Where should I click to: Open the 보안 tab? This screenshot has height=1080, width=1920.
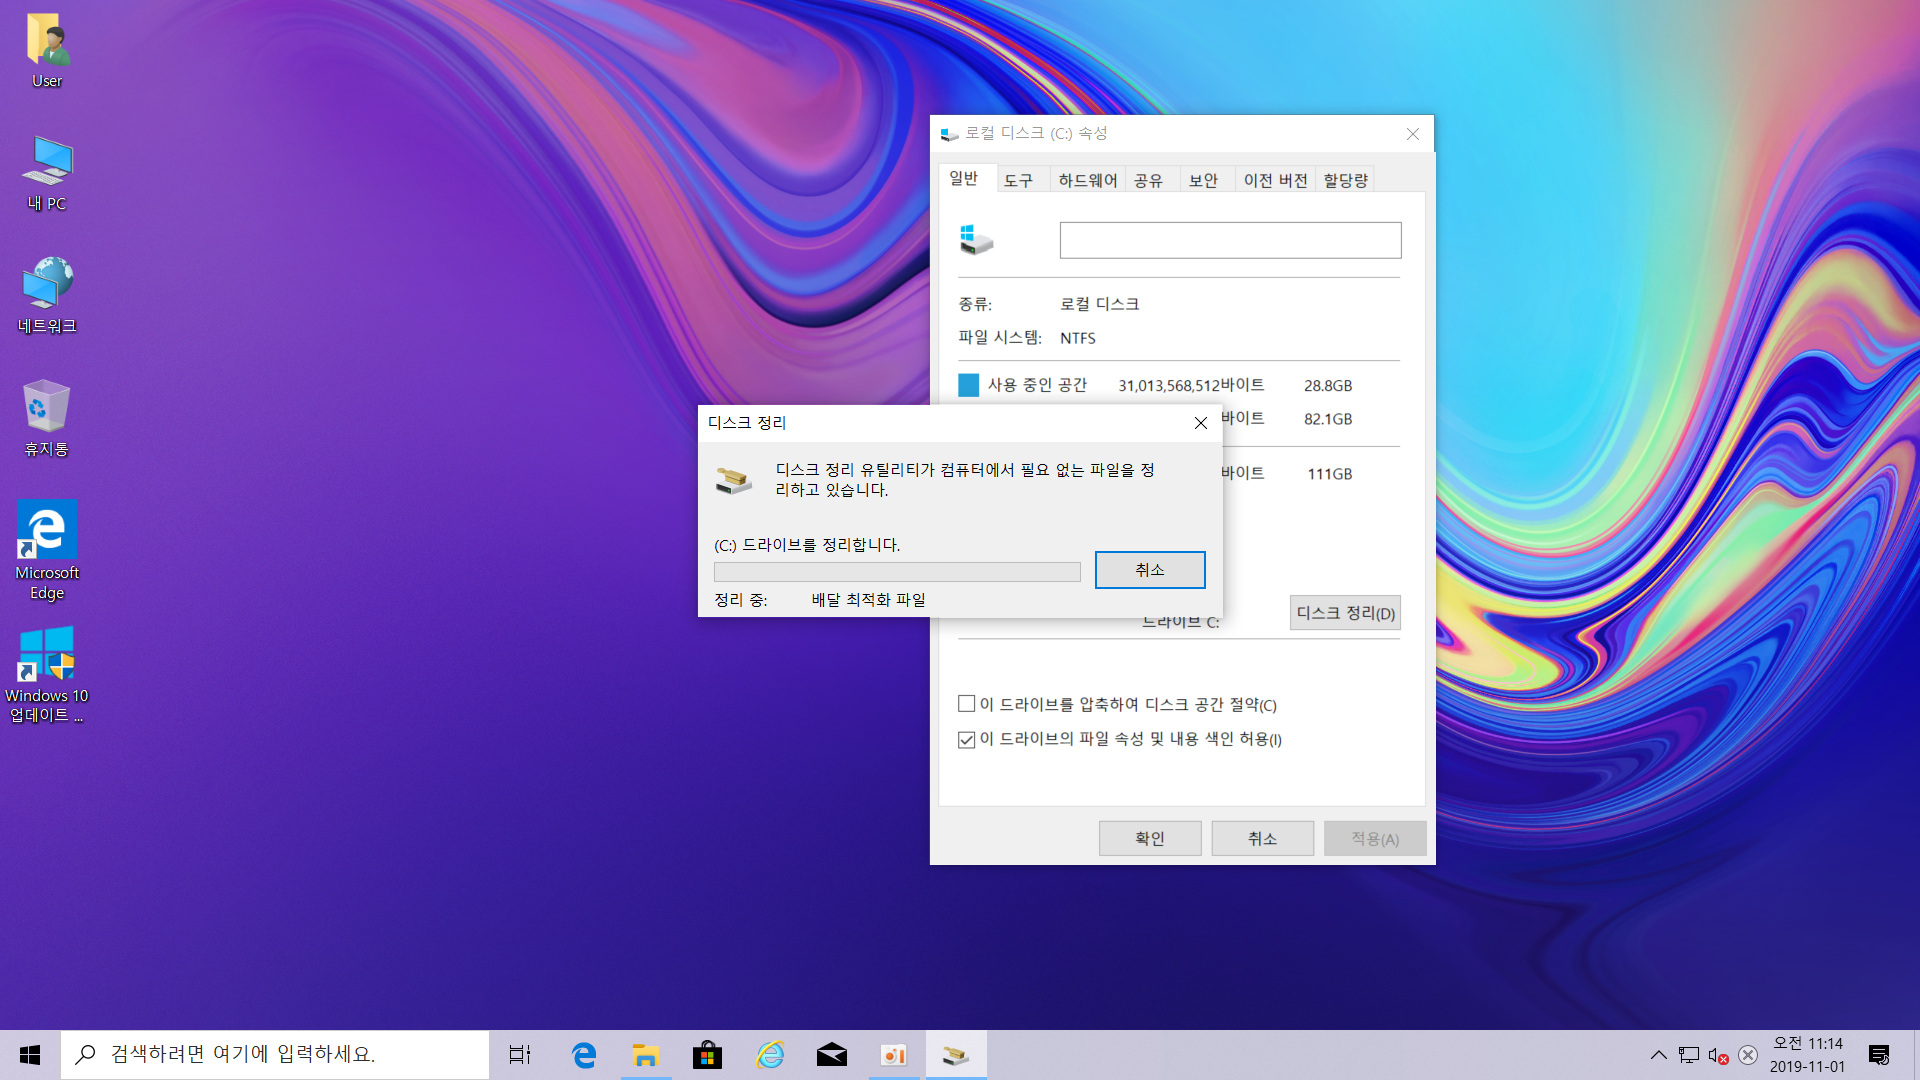(x=1203, y=180)
